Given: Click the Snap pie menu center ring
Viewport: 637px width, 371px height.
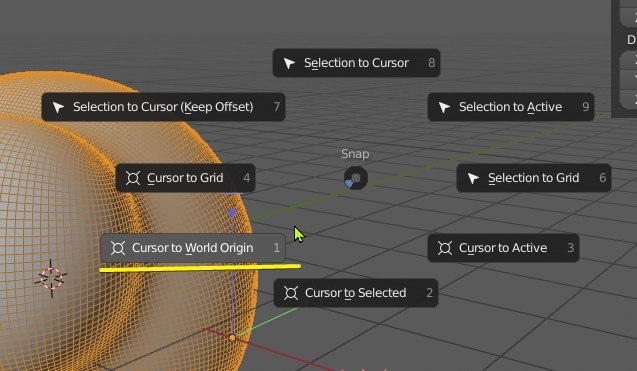Looking at the screenshot, I should tap(356, 178).
